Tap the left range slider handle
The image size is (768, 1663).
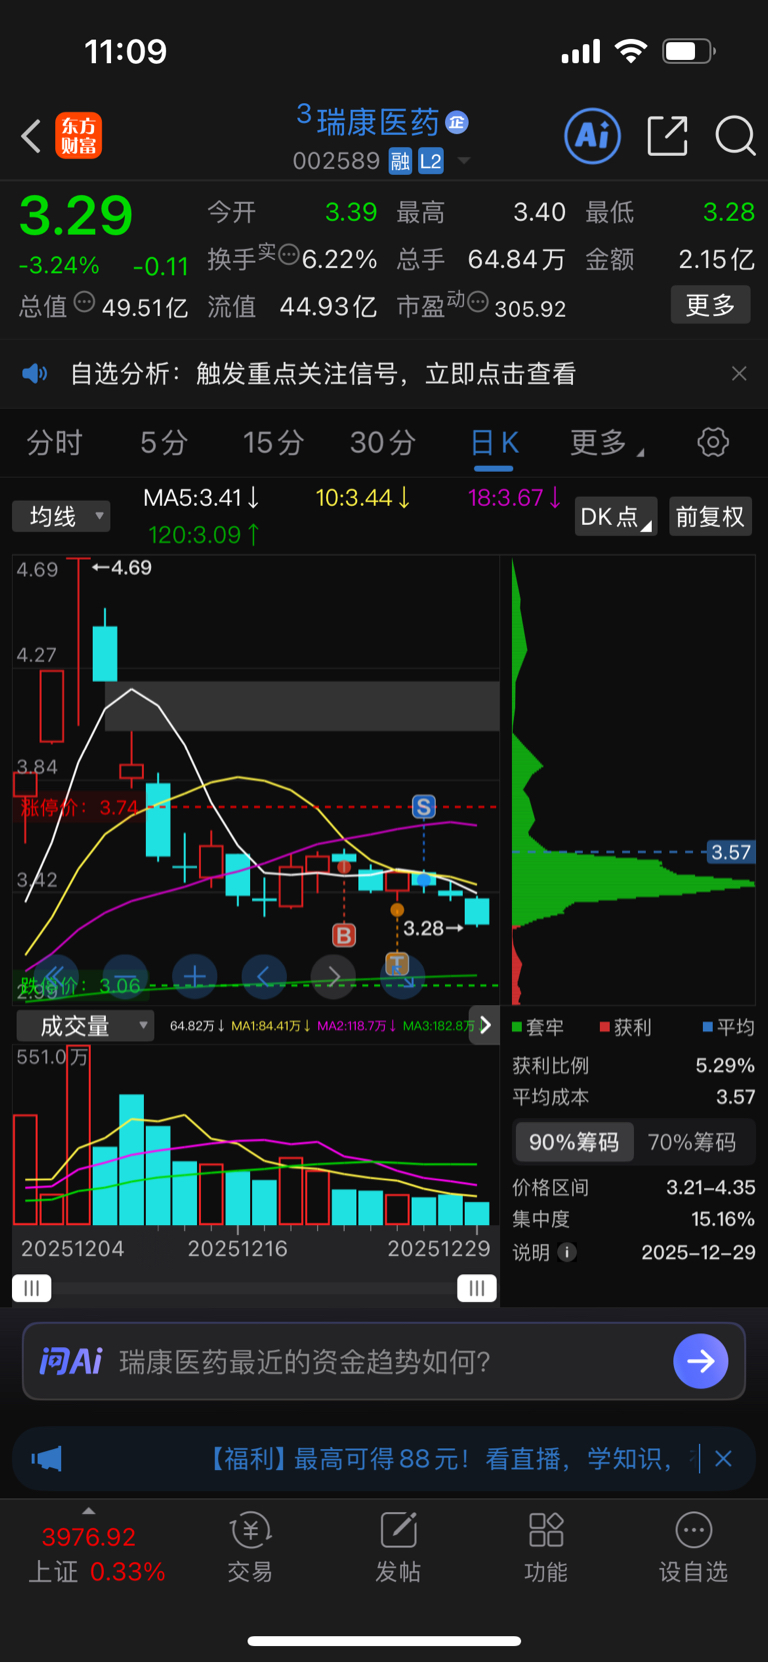point(32,1288)
